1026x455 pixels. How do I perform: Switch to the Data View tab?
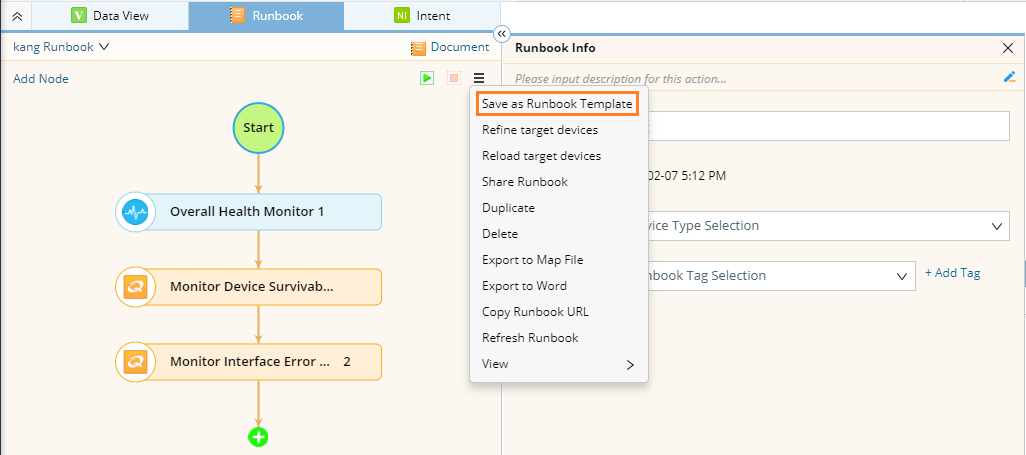(x=110, y=16)
